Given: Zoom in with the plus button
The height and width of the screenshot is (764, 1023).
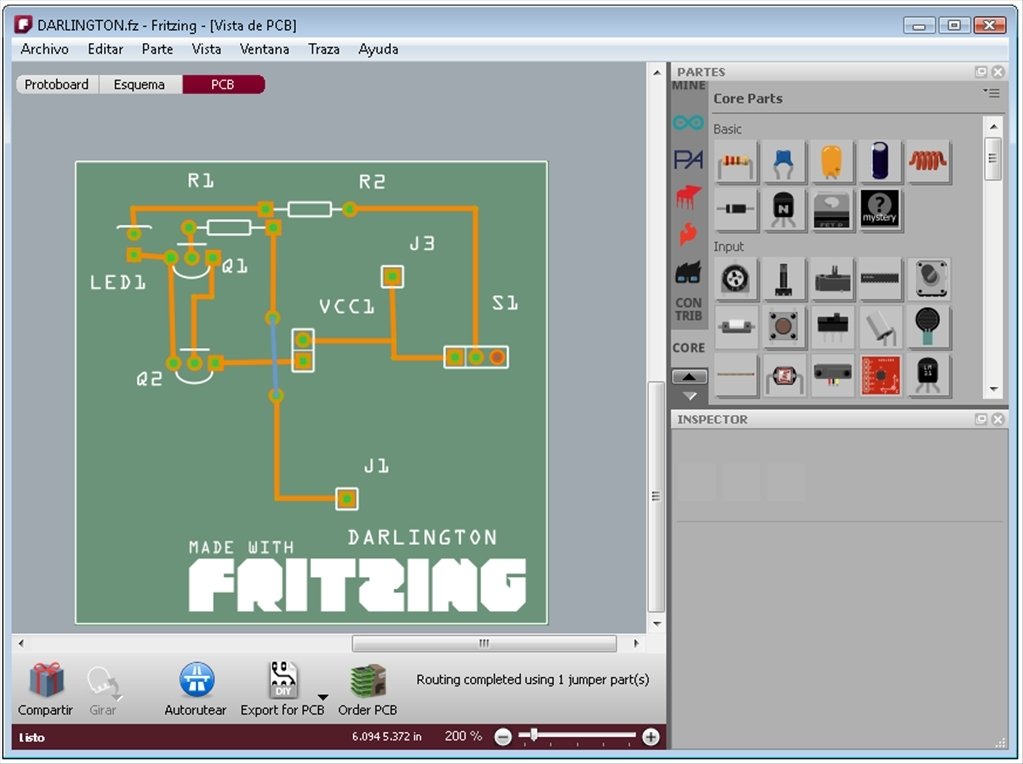Looking at the screenshot, I should tap(650, 737).
